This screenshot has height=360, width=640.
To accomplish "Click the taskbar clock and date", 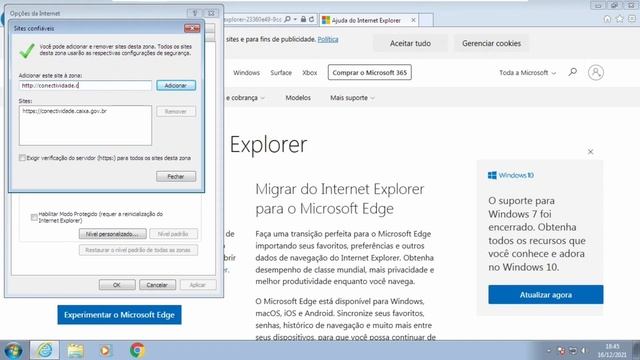I will click(612, 351).
